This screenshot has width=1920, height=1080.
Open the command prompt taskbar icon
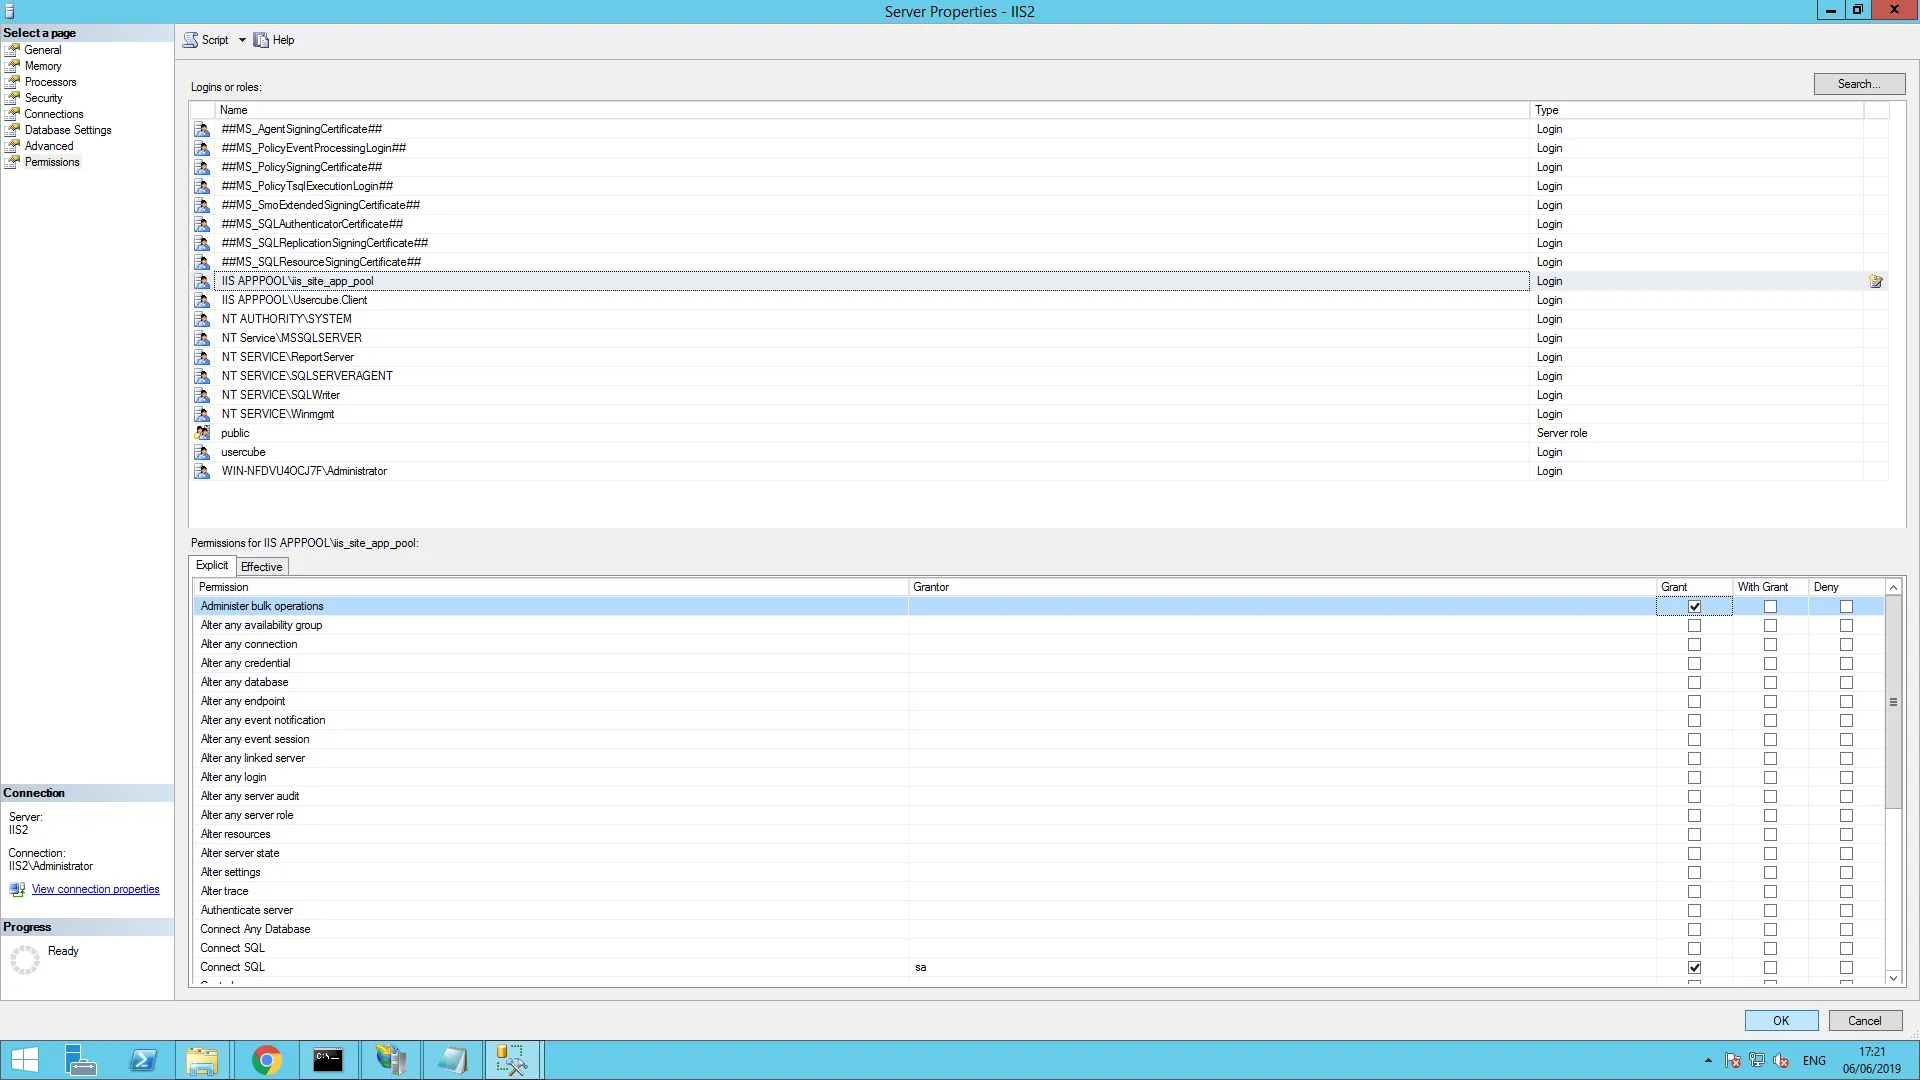[x=328, y=1060]
